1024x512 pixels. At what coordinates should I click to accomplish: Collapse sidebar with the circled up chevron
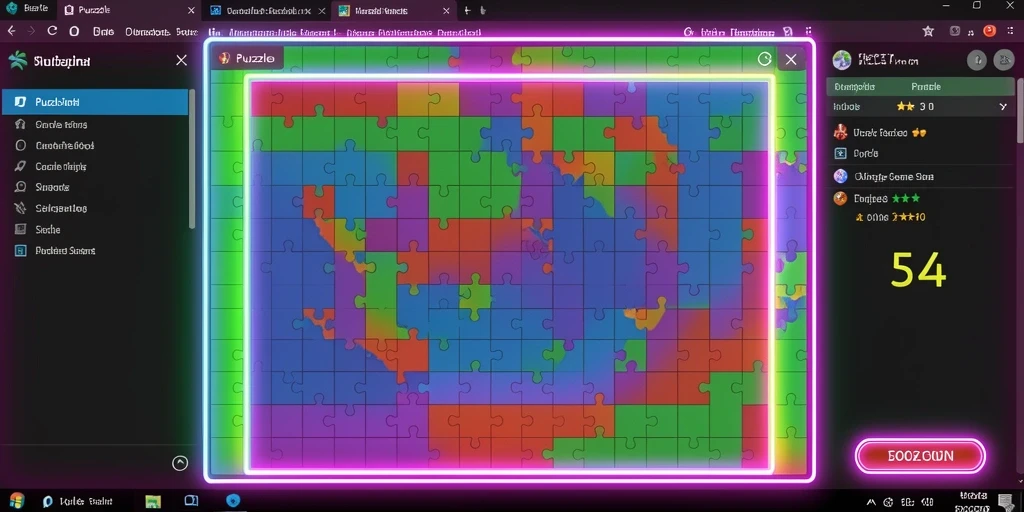(180, 463)
